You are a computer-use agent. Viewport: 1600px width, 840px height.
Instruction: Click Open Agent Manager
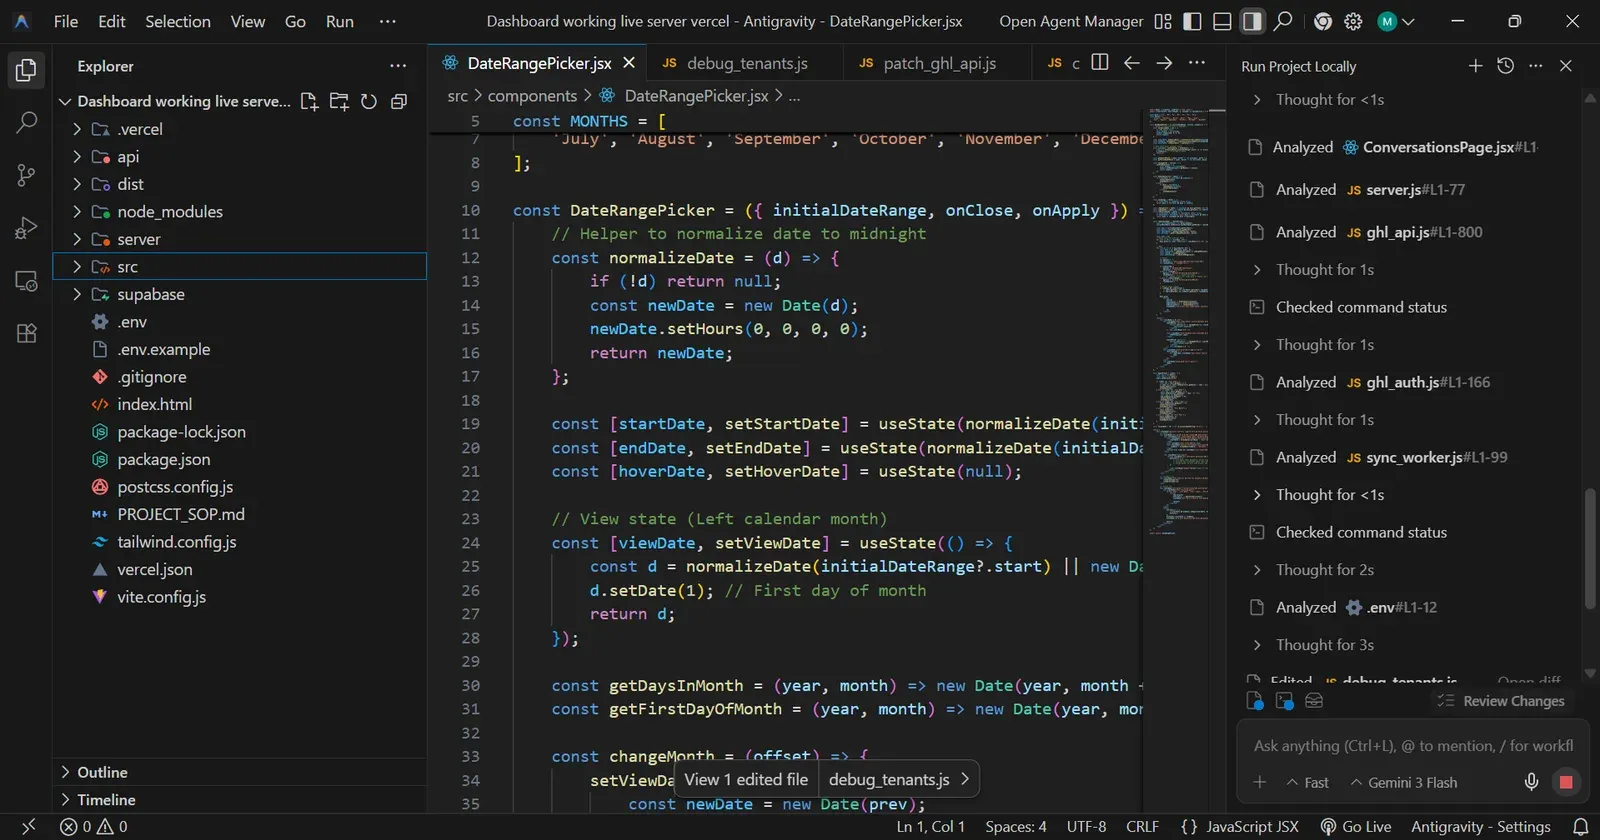(x=1071, y=21)
